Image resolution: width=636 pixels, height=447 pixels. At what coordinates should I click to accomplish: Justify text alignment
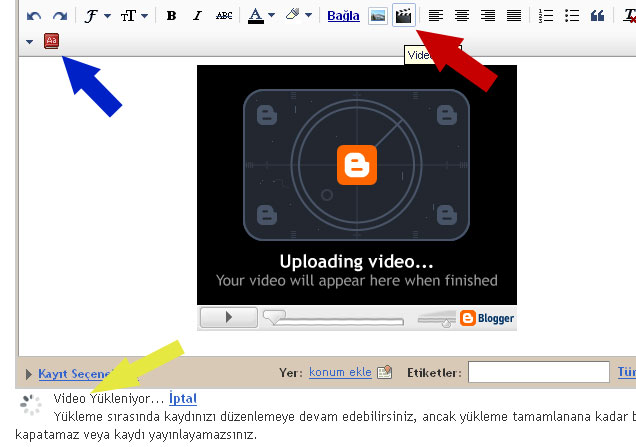click(514, 16)
